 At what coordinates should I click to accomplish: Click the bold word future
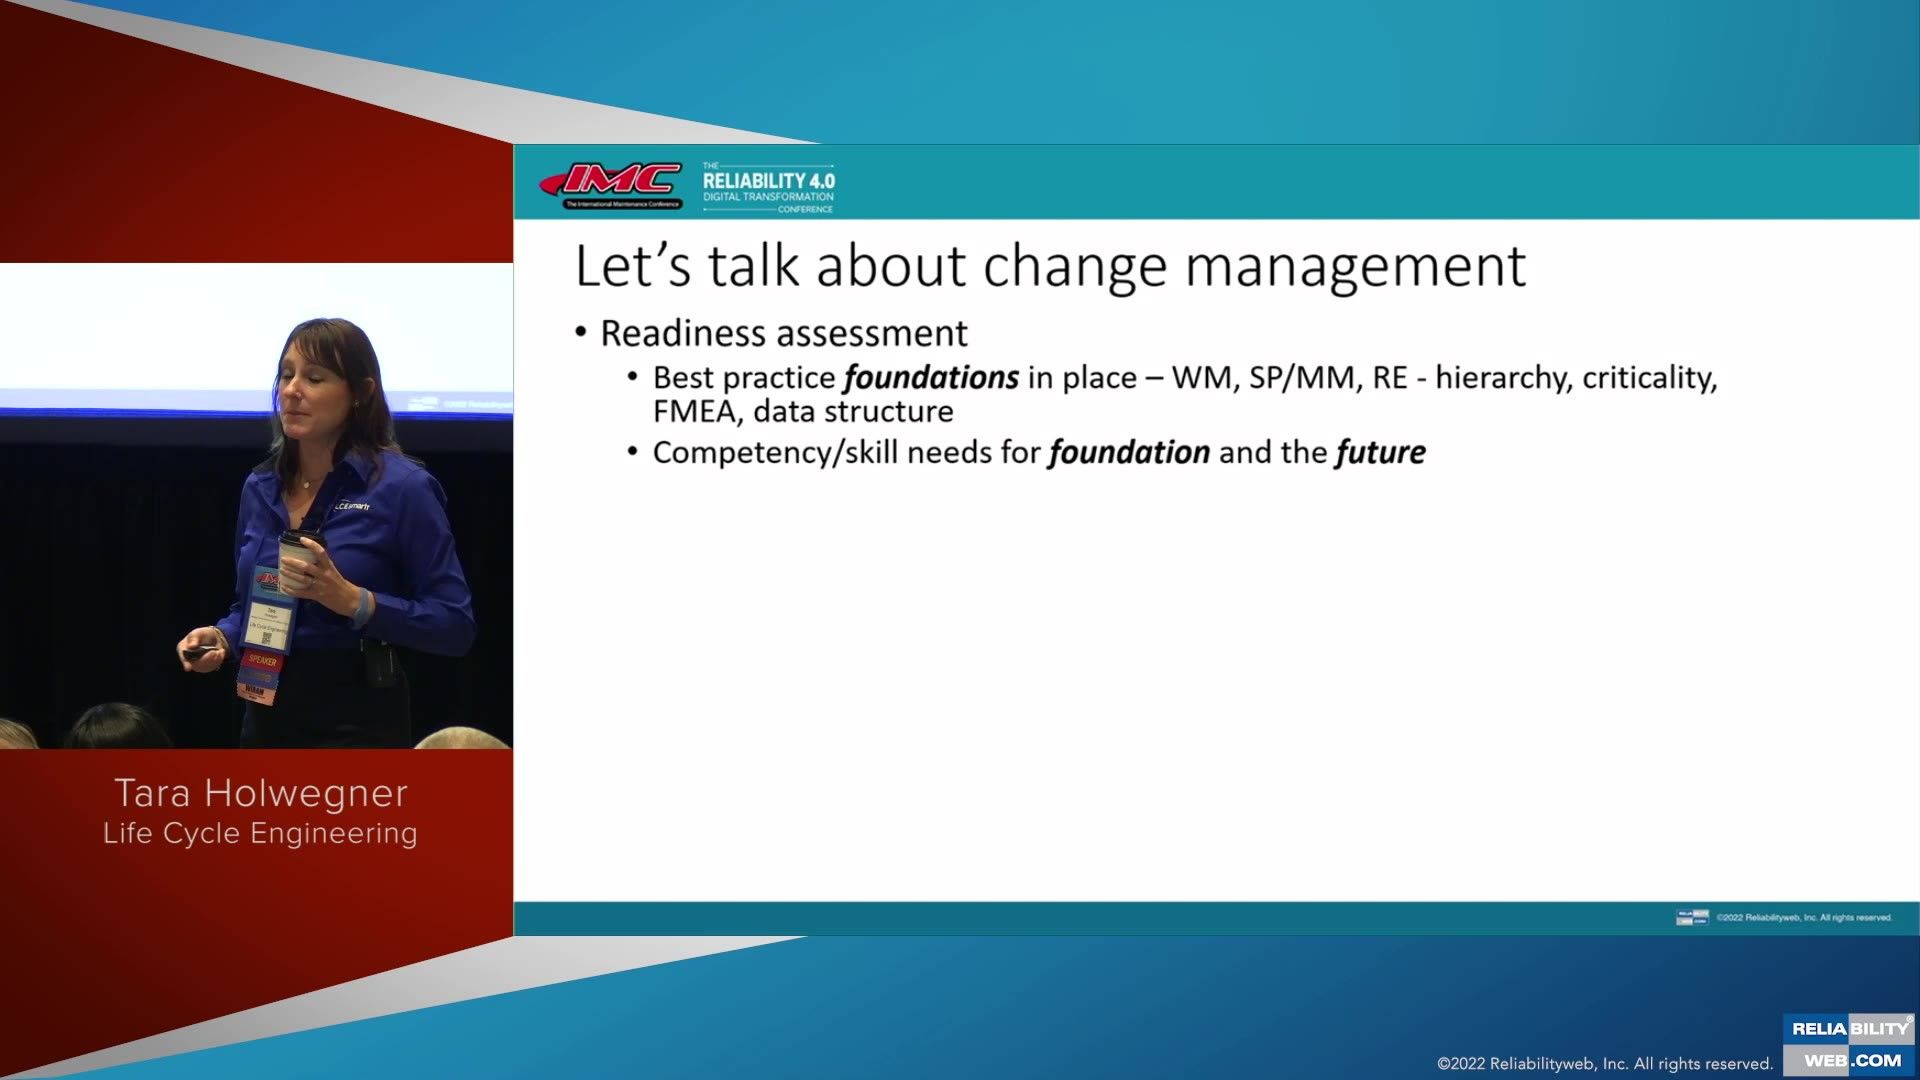click(x=1380, y=453)
